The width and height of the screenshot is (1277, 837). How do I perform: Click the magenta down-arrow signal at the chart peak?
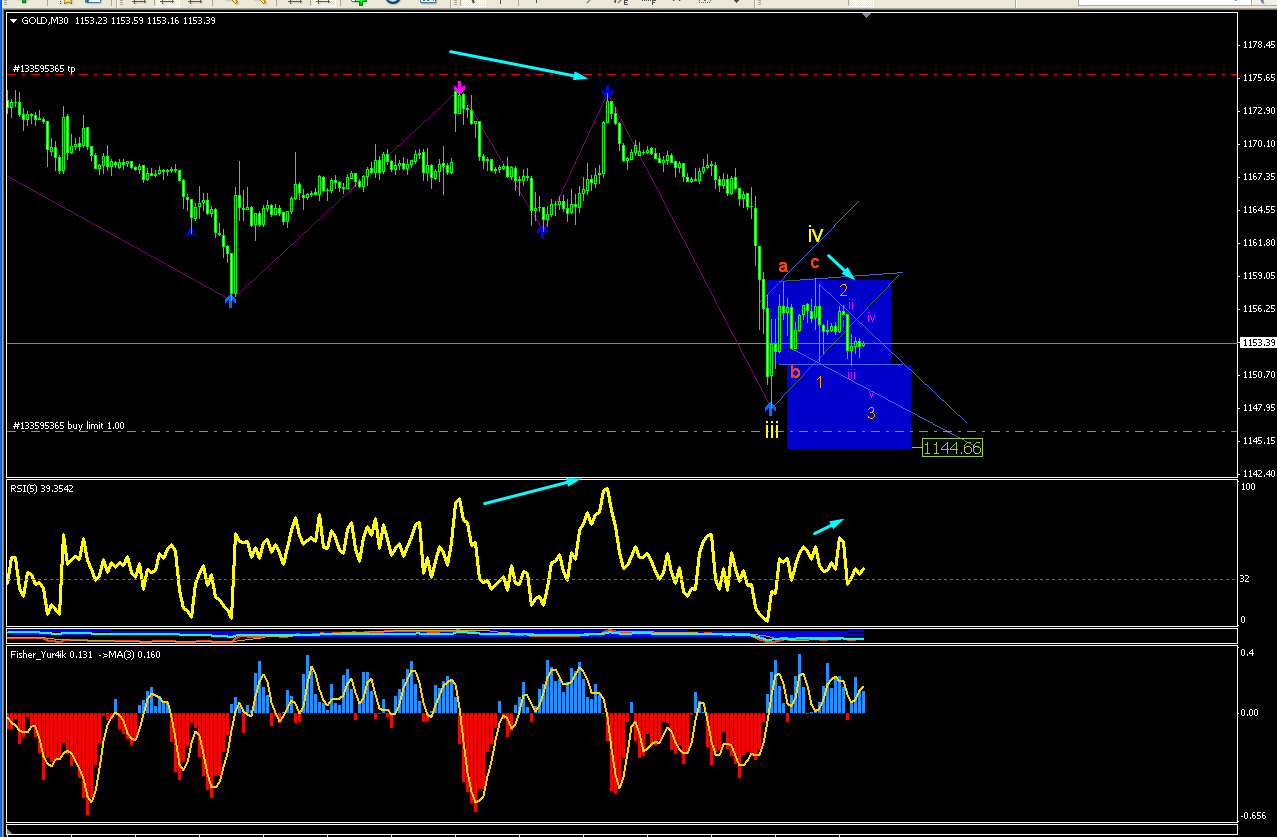459,88
